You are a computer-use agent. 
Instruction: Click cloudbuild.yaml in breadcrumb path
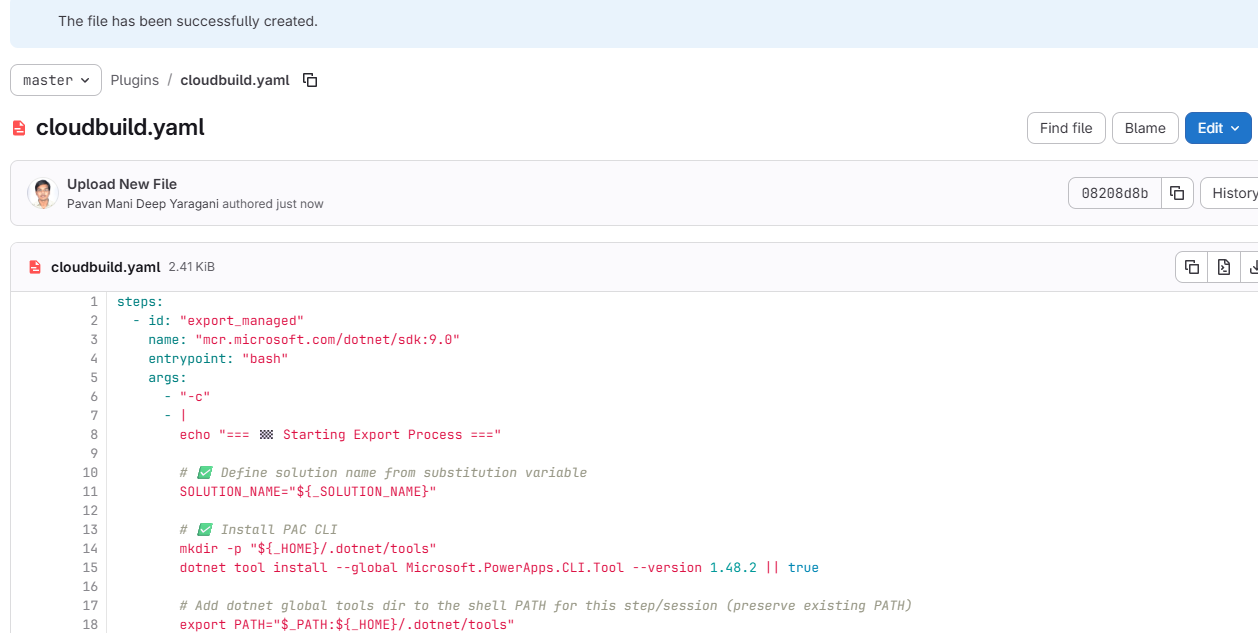pyautogui.click(x=235, y=80)
